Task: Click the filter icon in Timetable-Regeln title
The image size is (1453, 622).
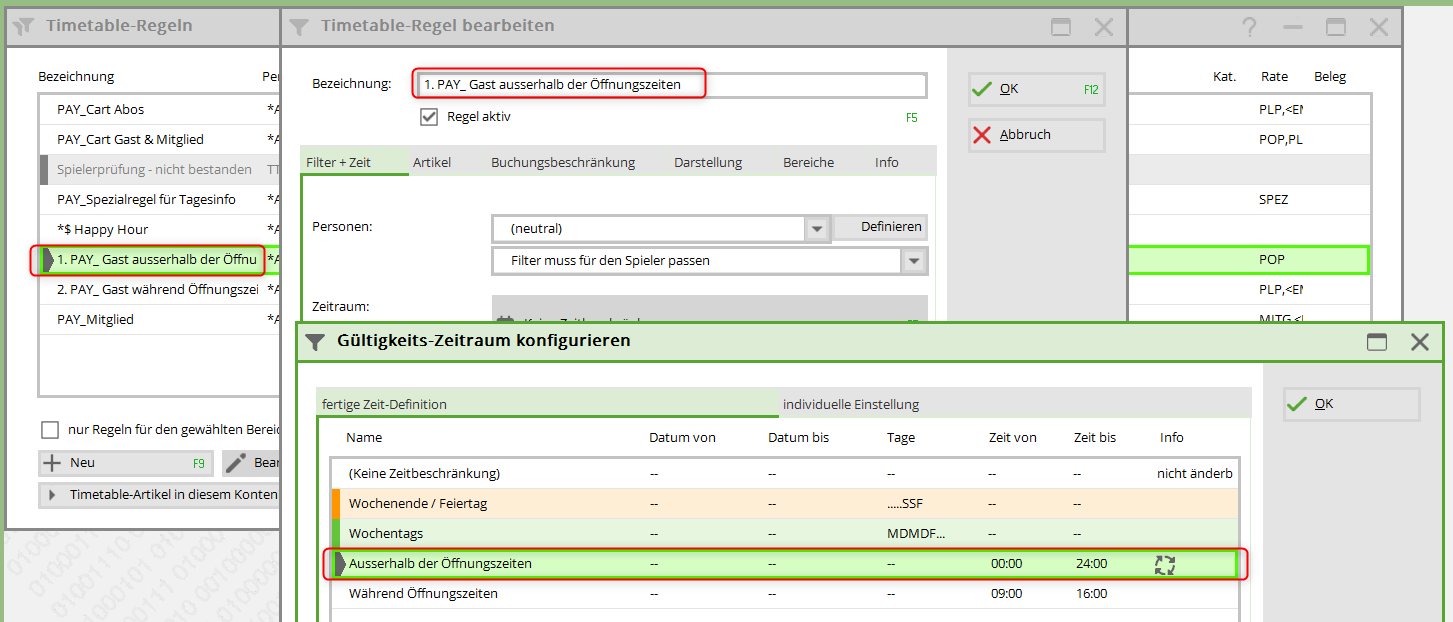Action: click(25, 27)
